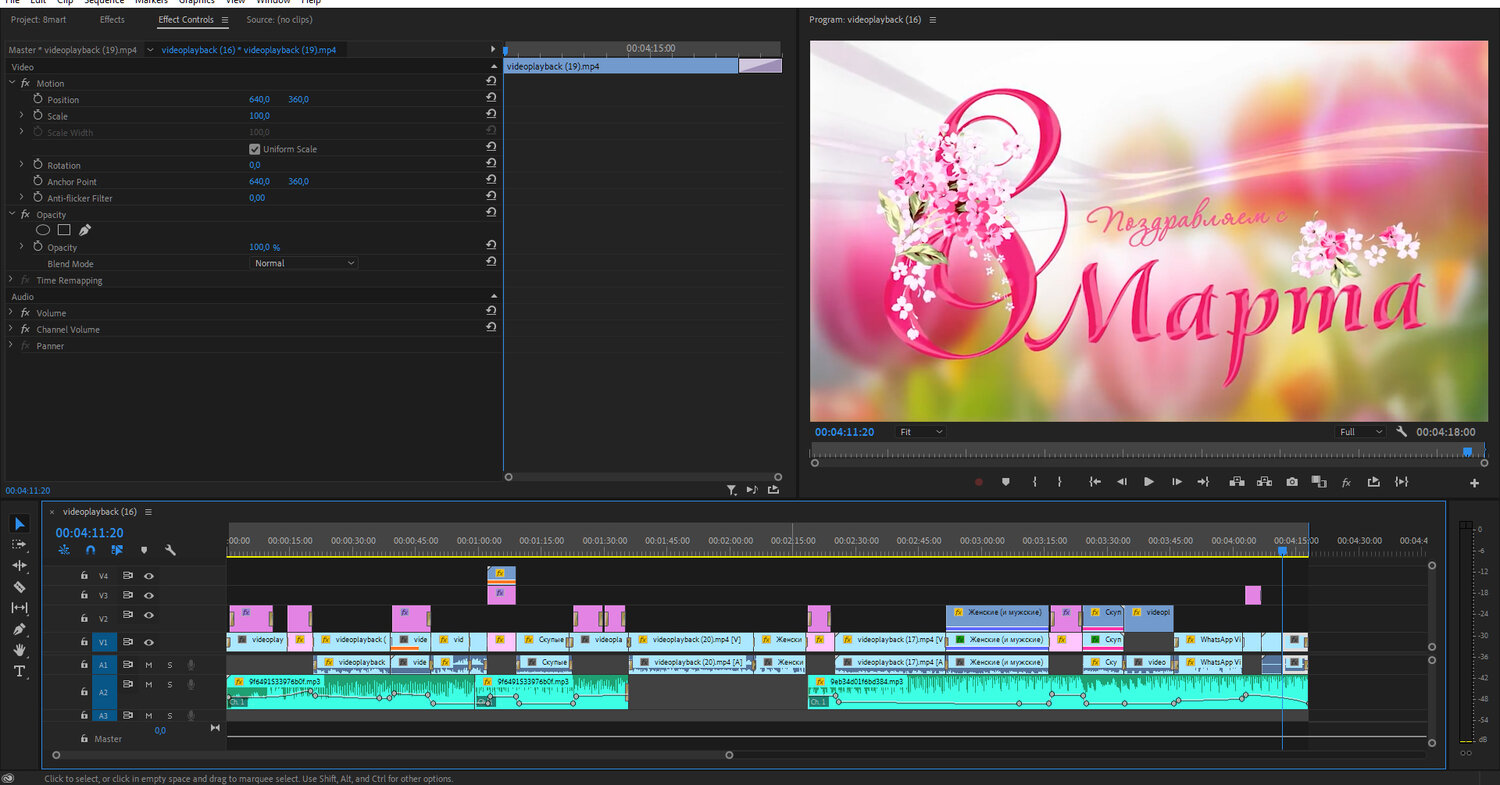1500x785 pixels.
Task: Toggle Position animation stopwatch
Action: 38,99
